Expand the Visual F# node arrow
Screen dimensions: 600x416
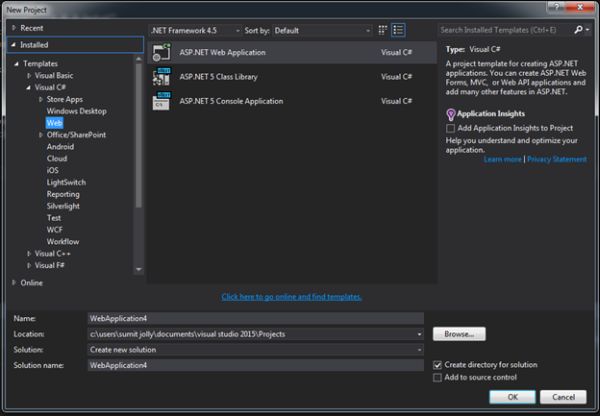point(29,266)
